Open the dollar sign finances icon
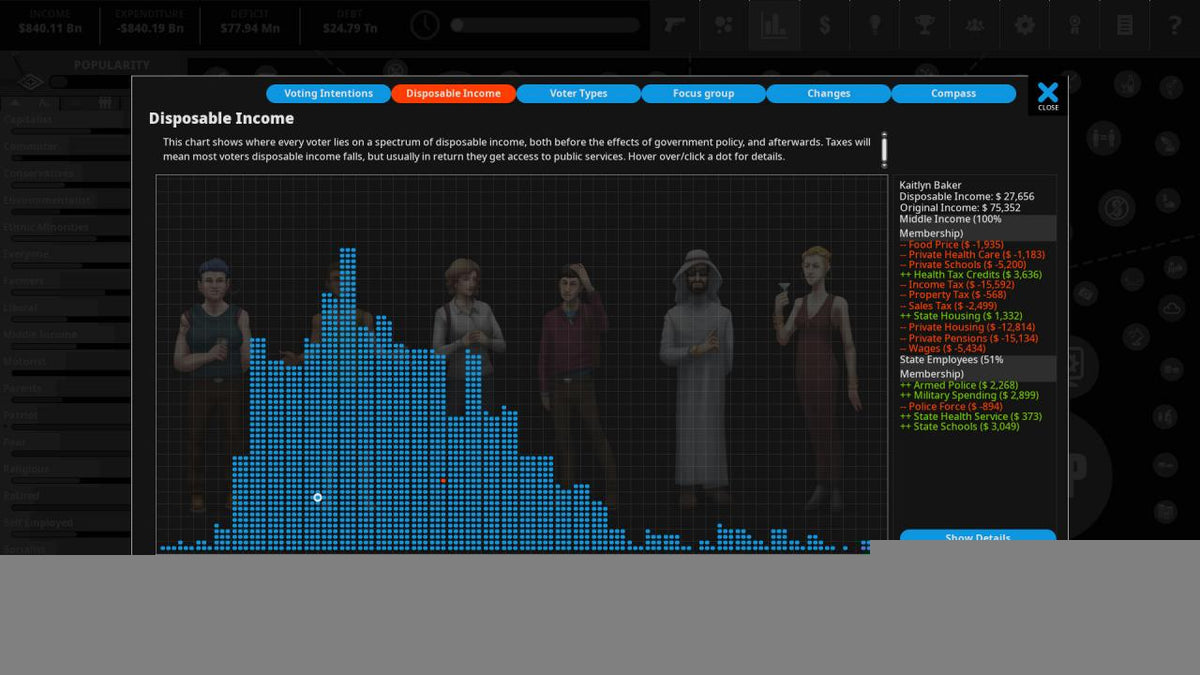Screen dimensions: 1200x675 (825, 25)
